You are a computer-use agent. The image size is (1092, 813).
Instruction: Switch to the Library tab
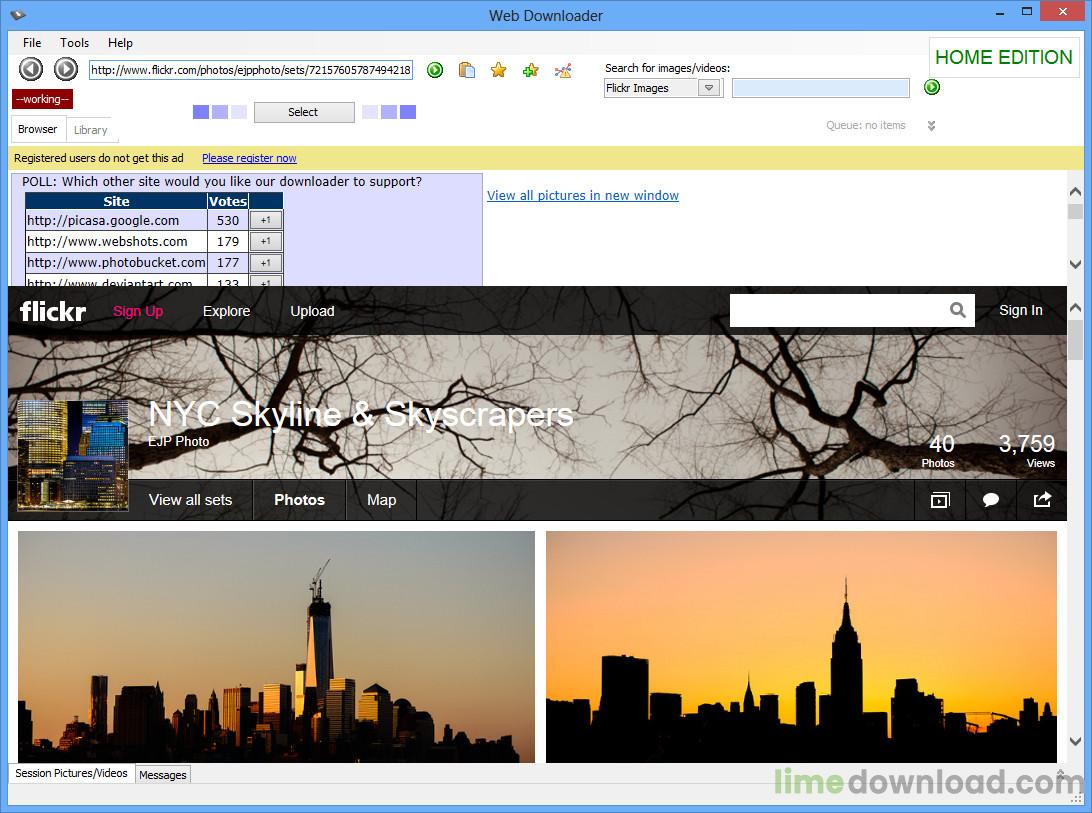(x=91, y=130)
